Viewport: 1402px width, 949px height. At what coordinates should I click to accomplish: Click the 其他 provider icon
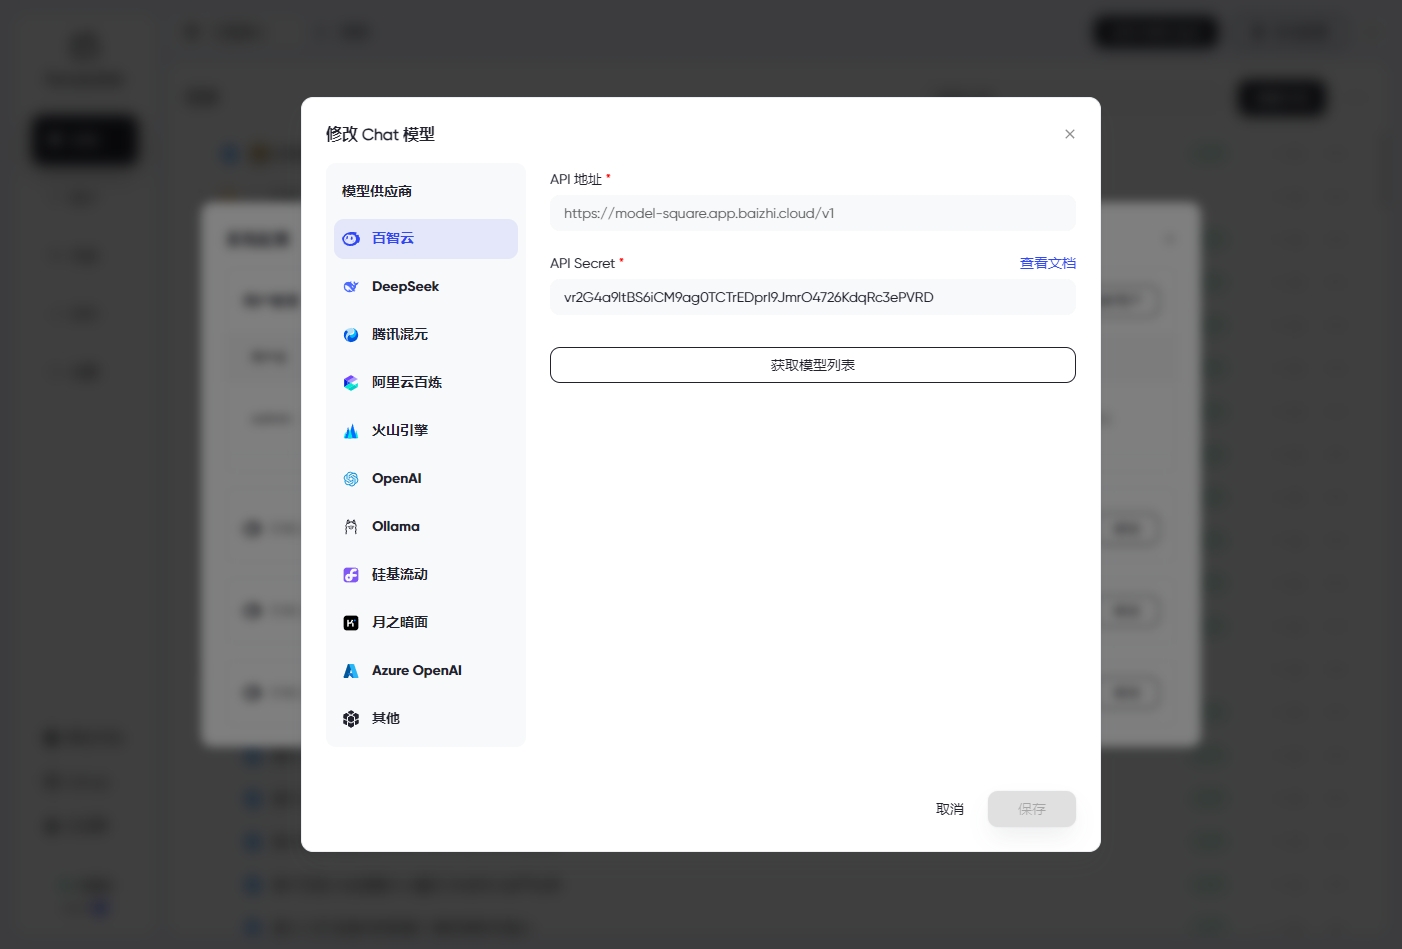click(x=351, y=719)
